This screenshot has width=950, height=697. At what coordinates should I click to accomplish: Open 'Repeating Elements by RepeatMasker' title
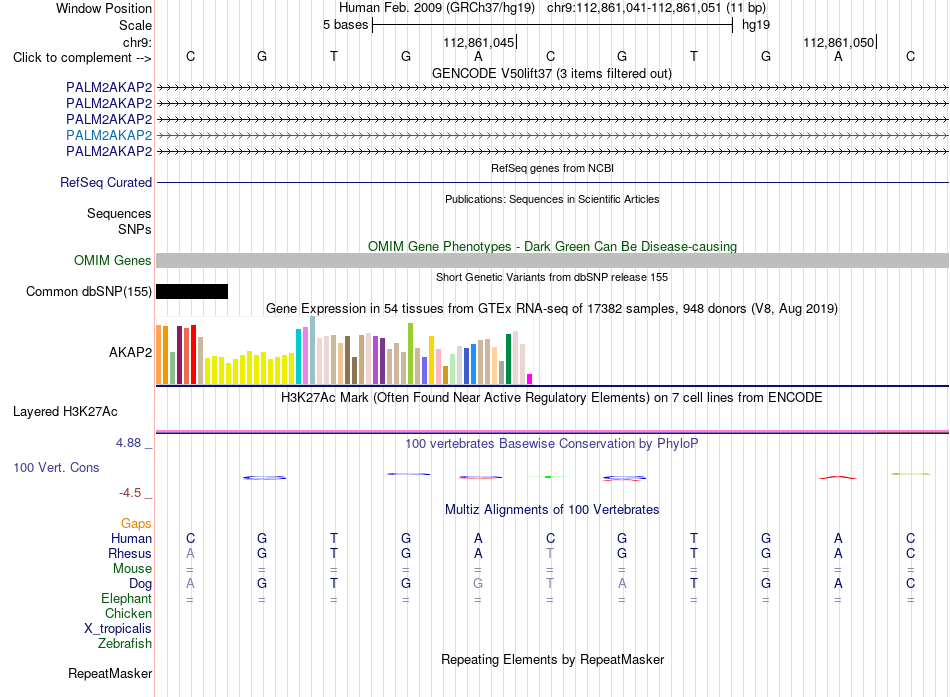[553, 659]
